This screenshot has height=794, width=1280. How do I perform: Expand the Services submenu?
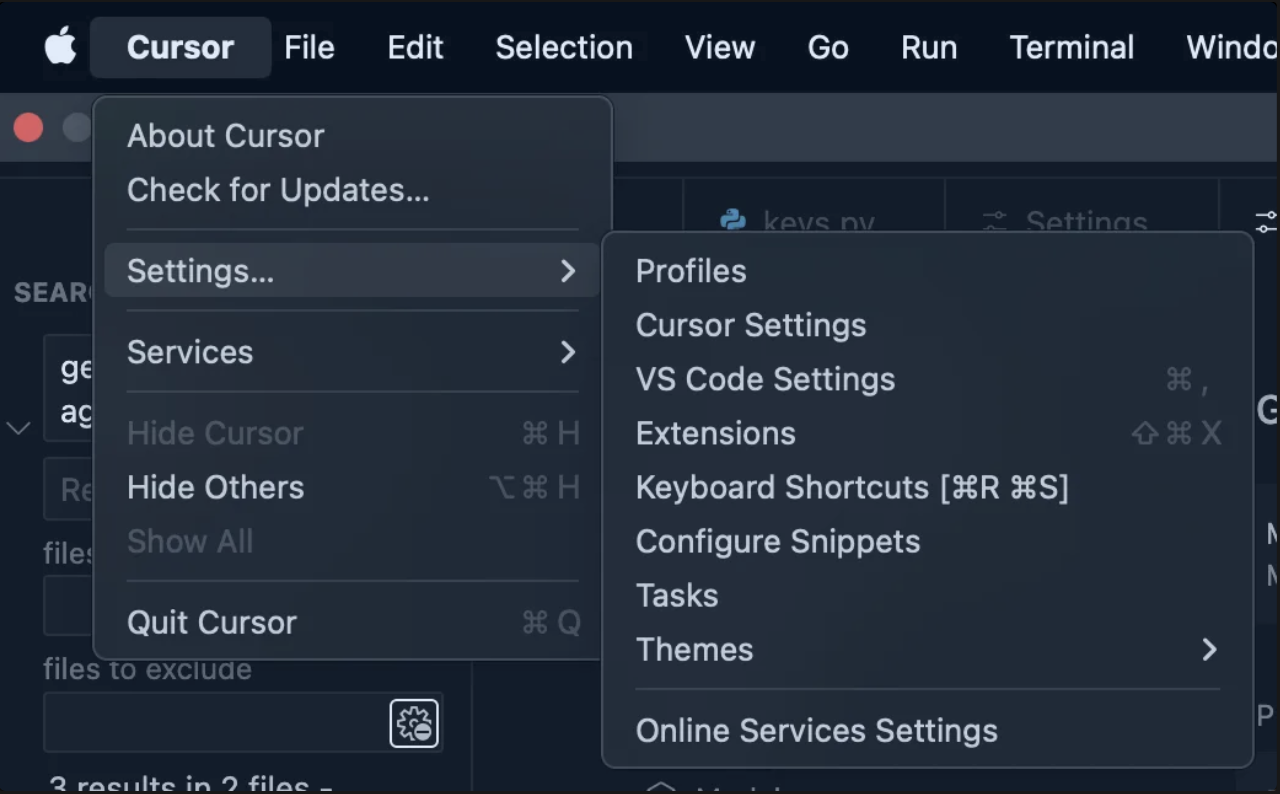(351, 352)
